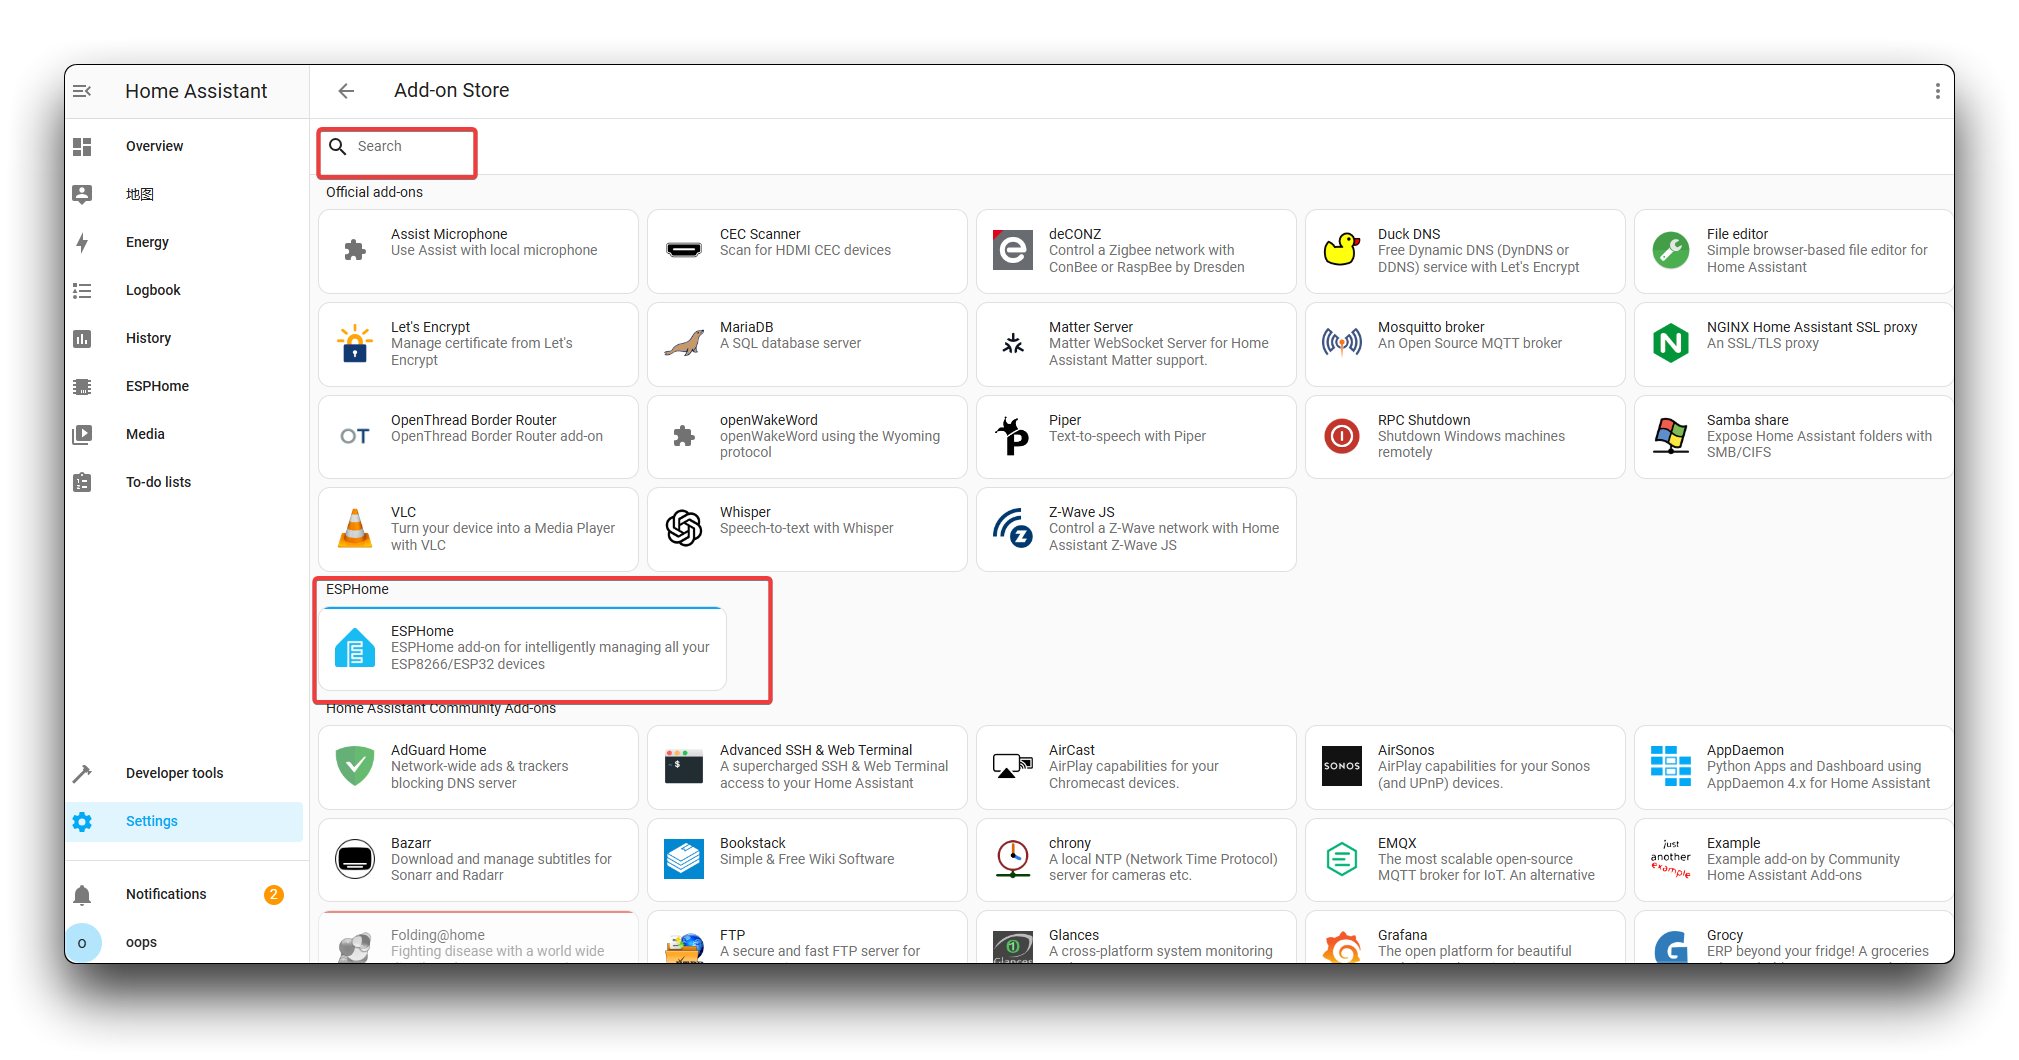This screenshot has width=2019, height=1060.
Task: Open the ESPHome add-on card title
Action: coord(422,631)
